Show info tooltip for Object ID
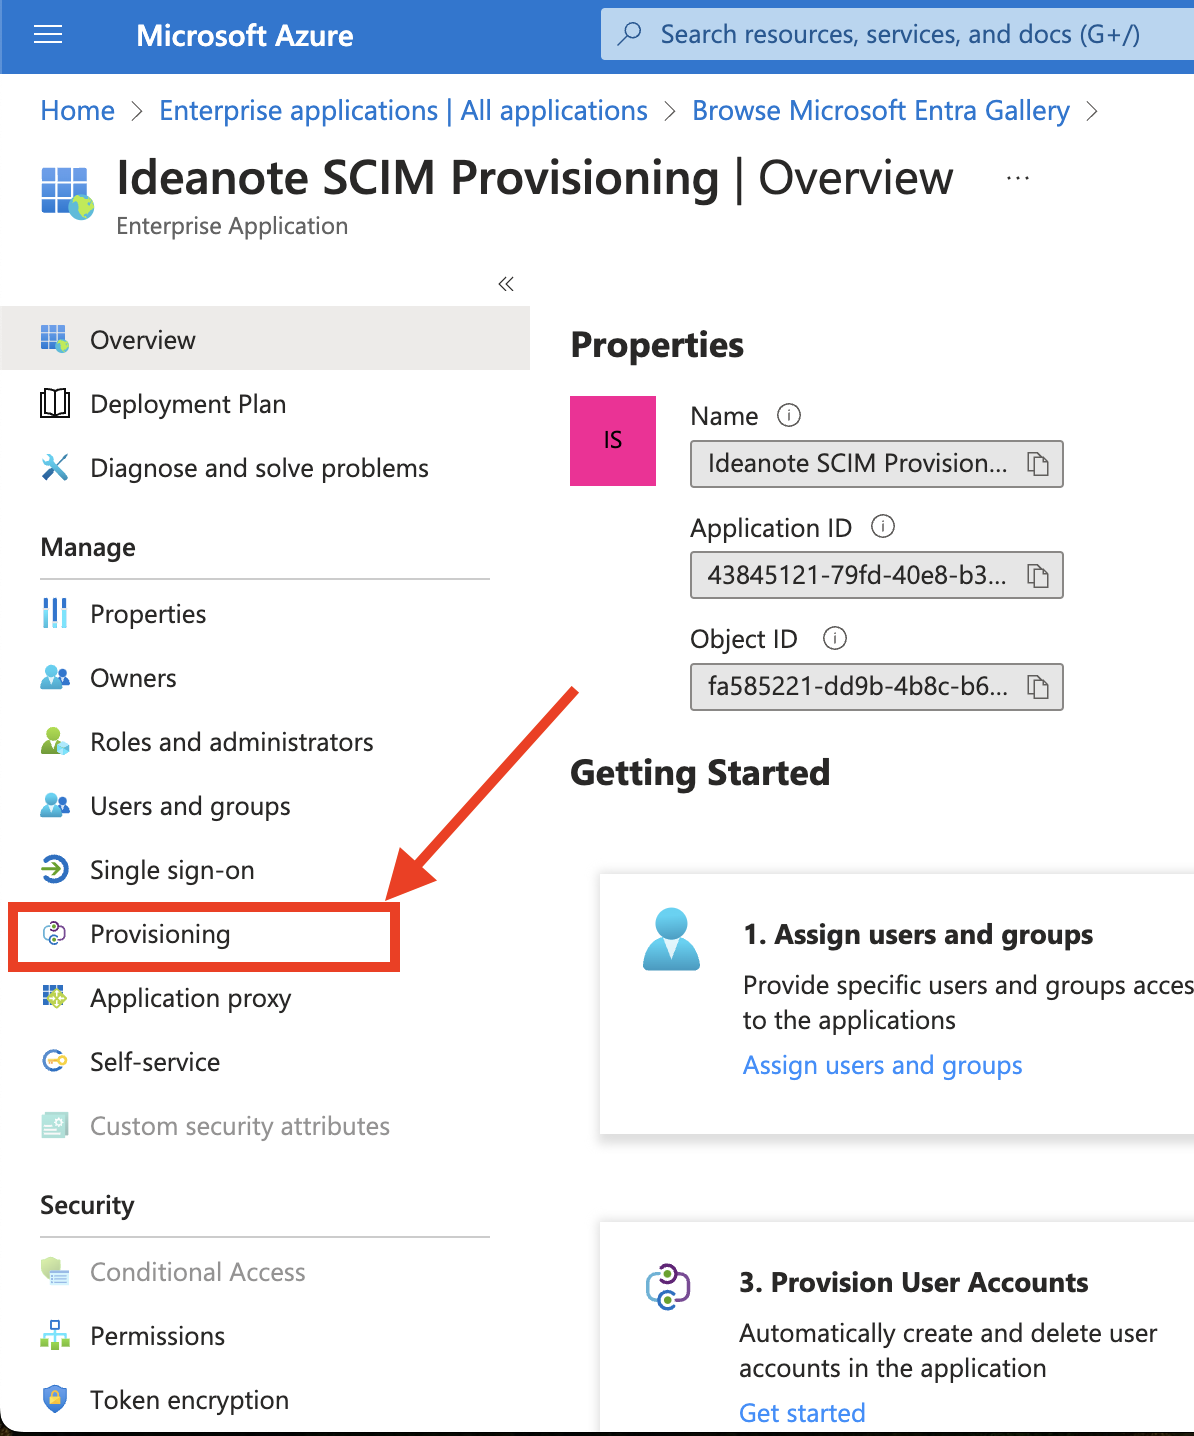Viewport: 1194px width, 1436px height. [835, 638]
